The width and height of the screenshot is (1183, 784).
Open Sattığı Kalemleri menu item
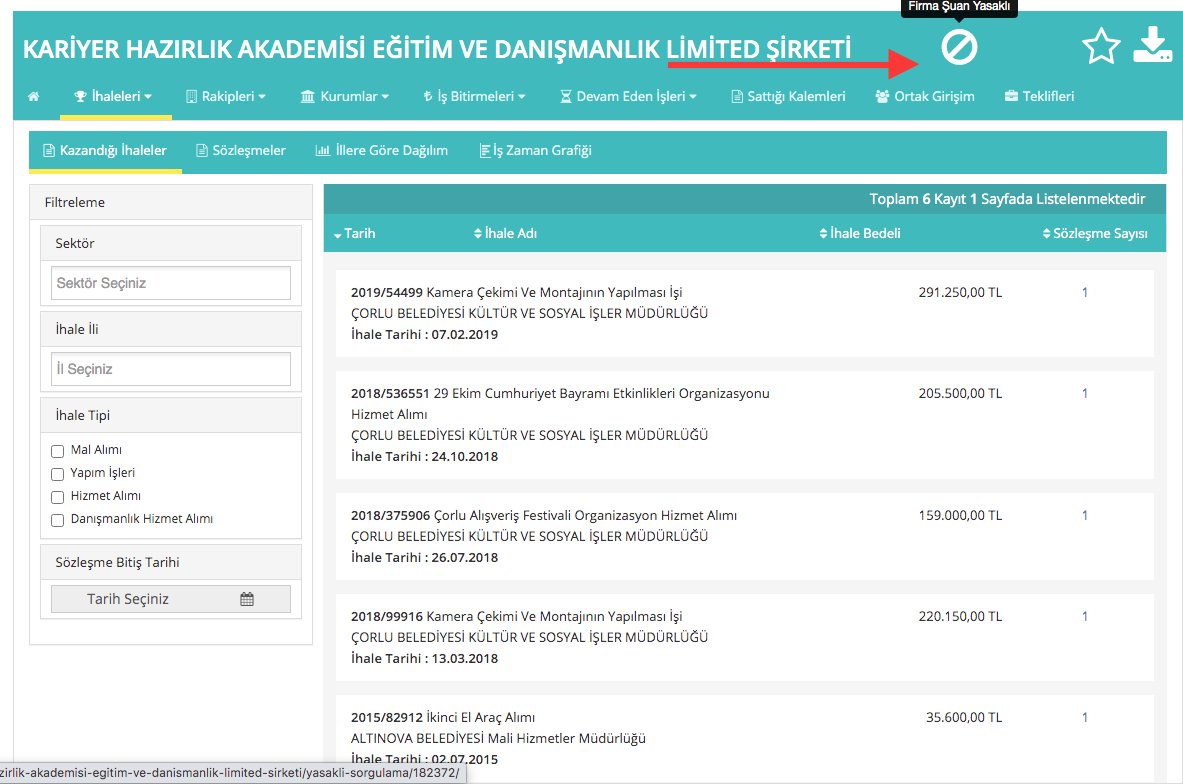point(788,97)
